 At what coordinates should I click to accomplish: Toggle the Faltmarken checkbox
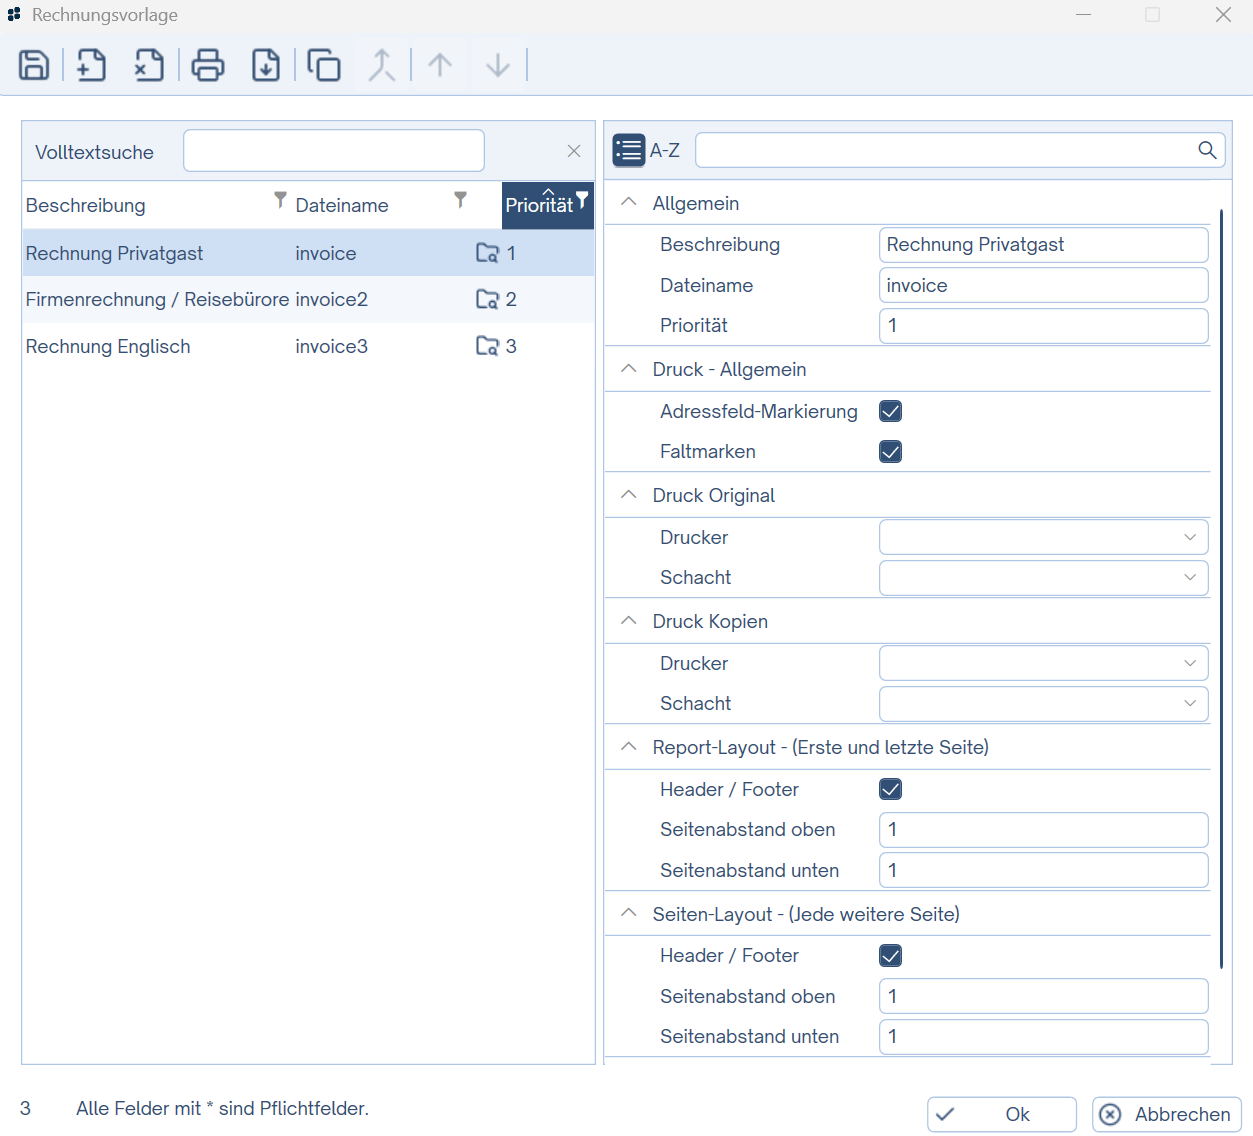point(890,452)
